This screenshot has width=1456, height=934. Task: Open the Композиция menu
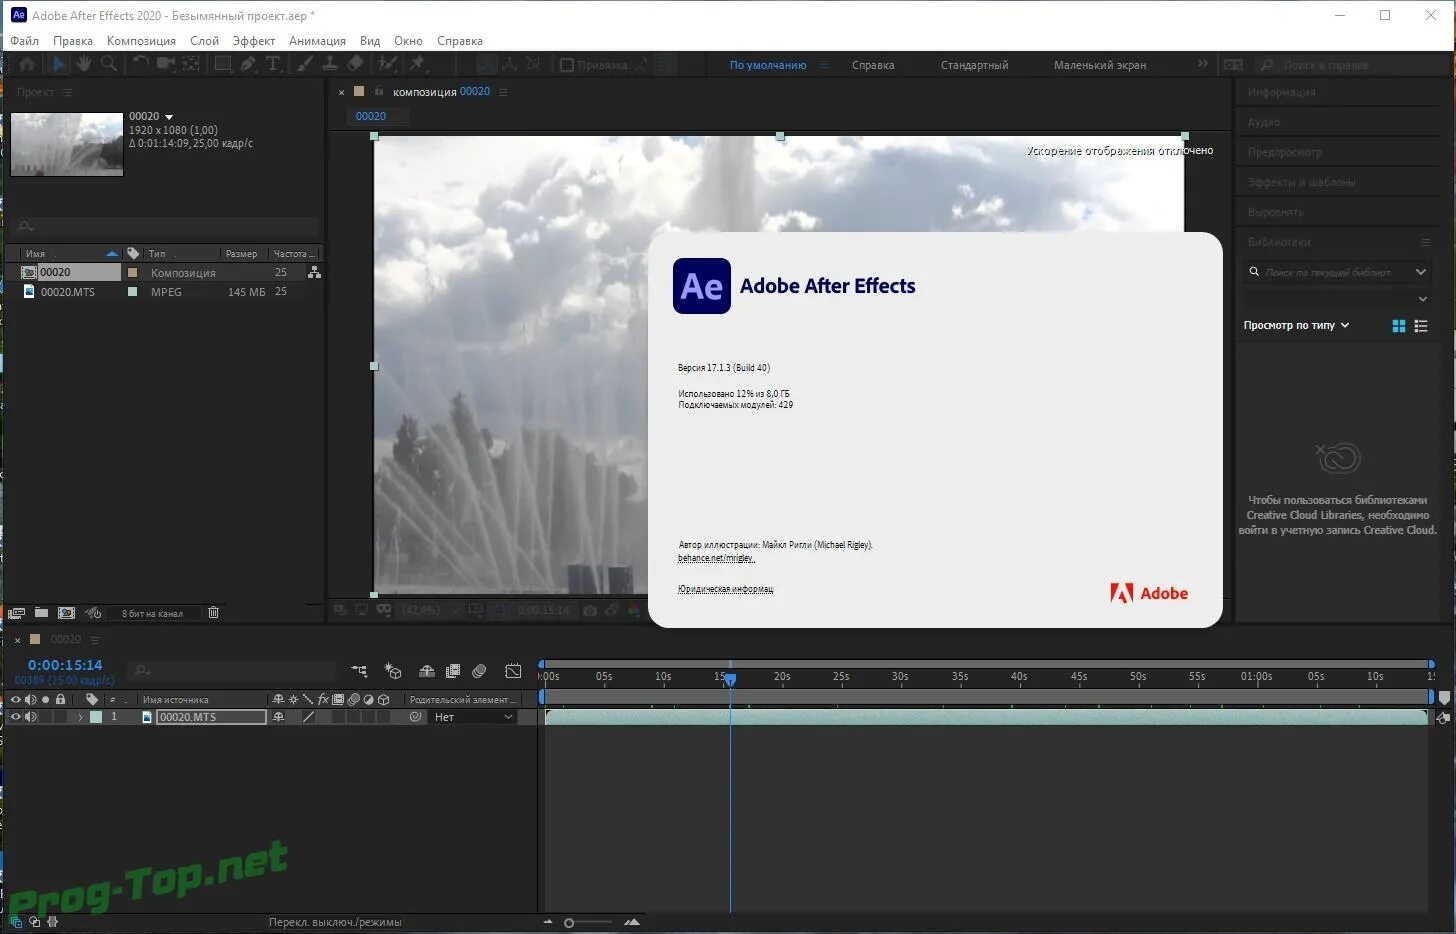pos(141,41)
